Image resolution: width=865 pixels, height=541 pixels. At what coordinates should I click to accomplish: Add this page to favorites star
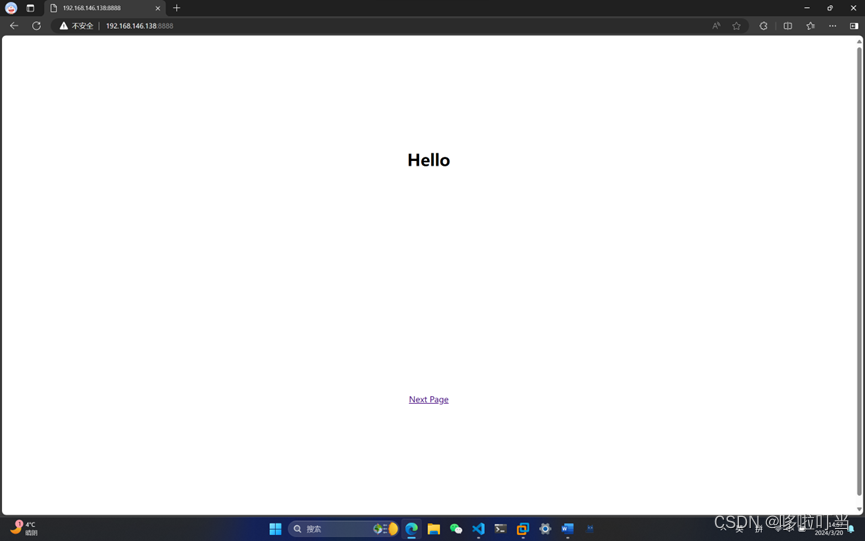tap(736, 26)
